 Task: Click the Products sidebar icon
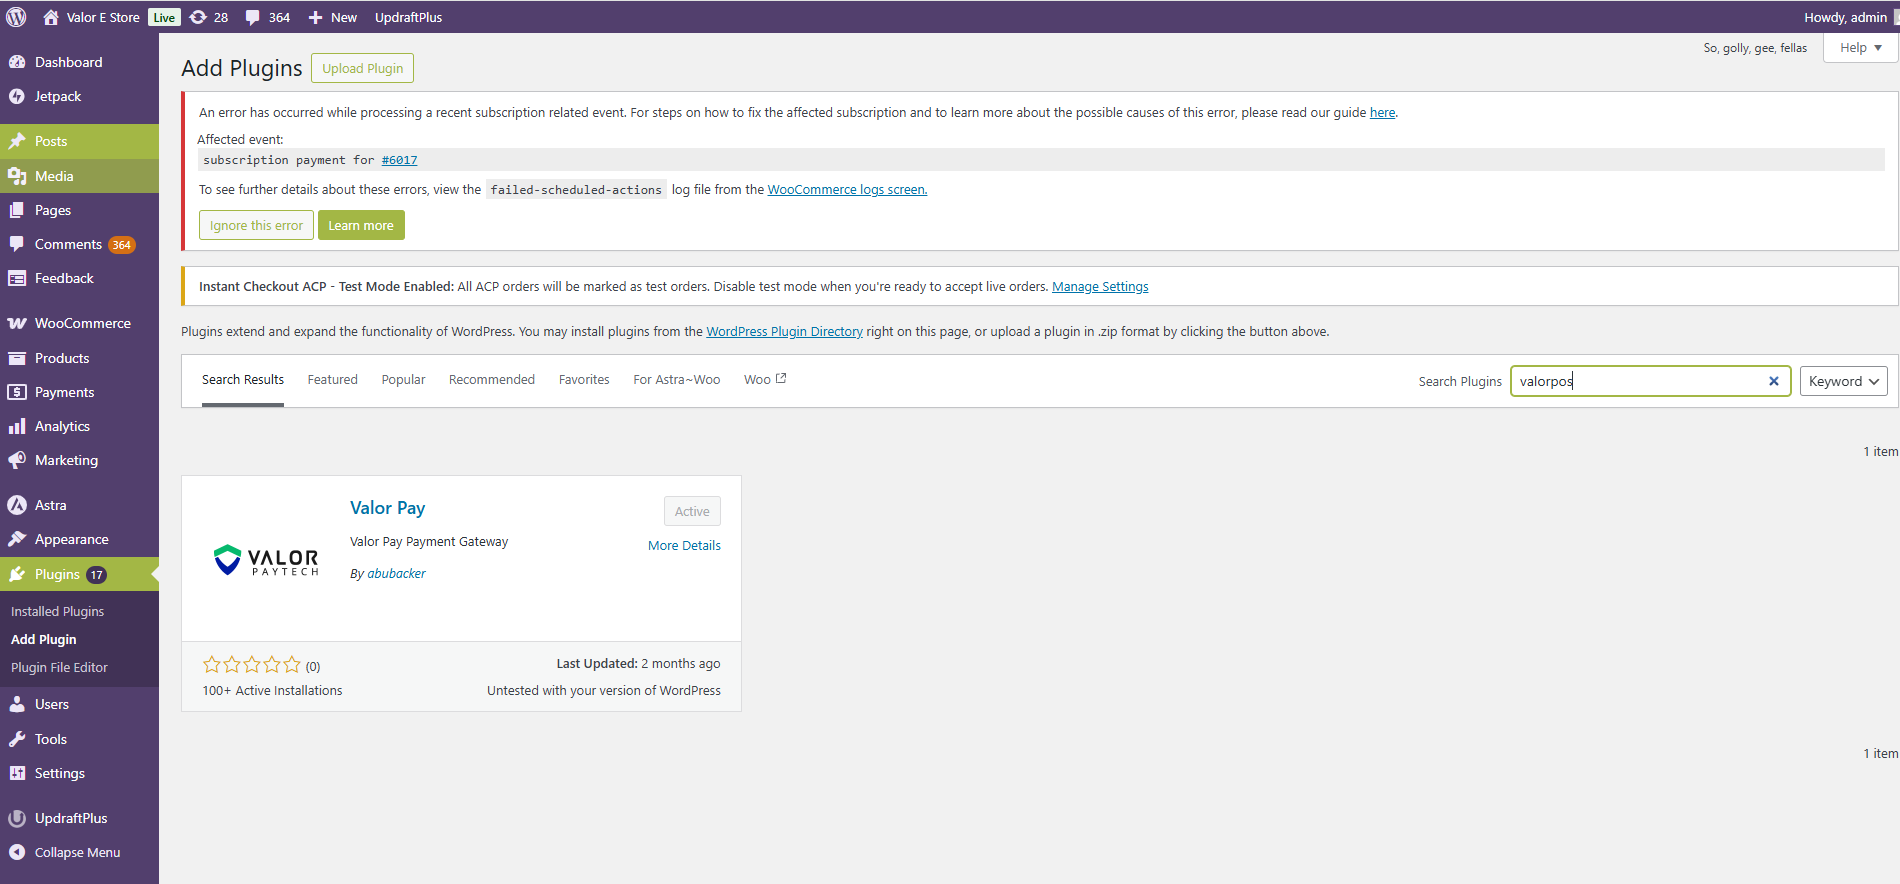click(x=17, y=358)
